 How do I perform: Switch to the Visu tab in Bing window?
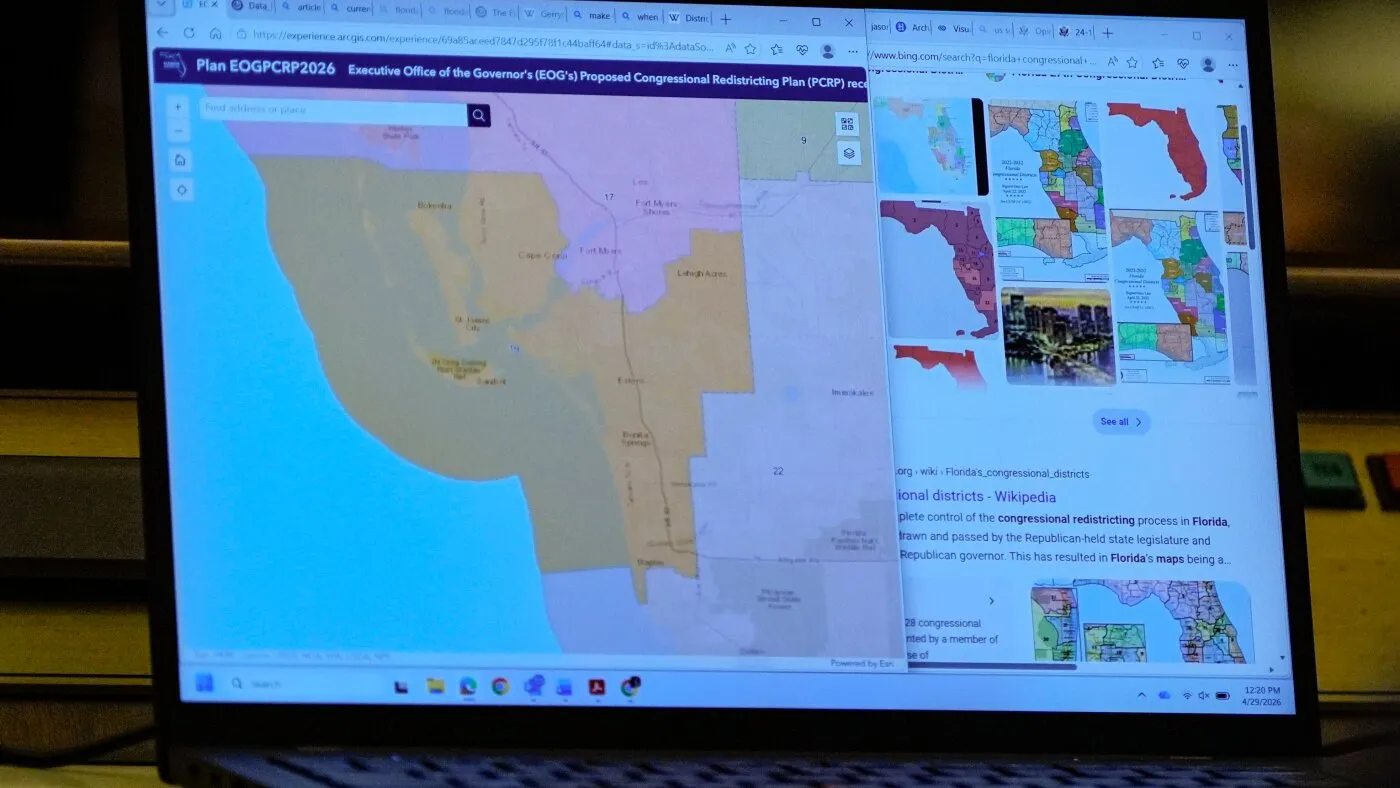click(953, 28)
